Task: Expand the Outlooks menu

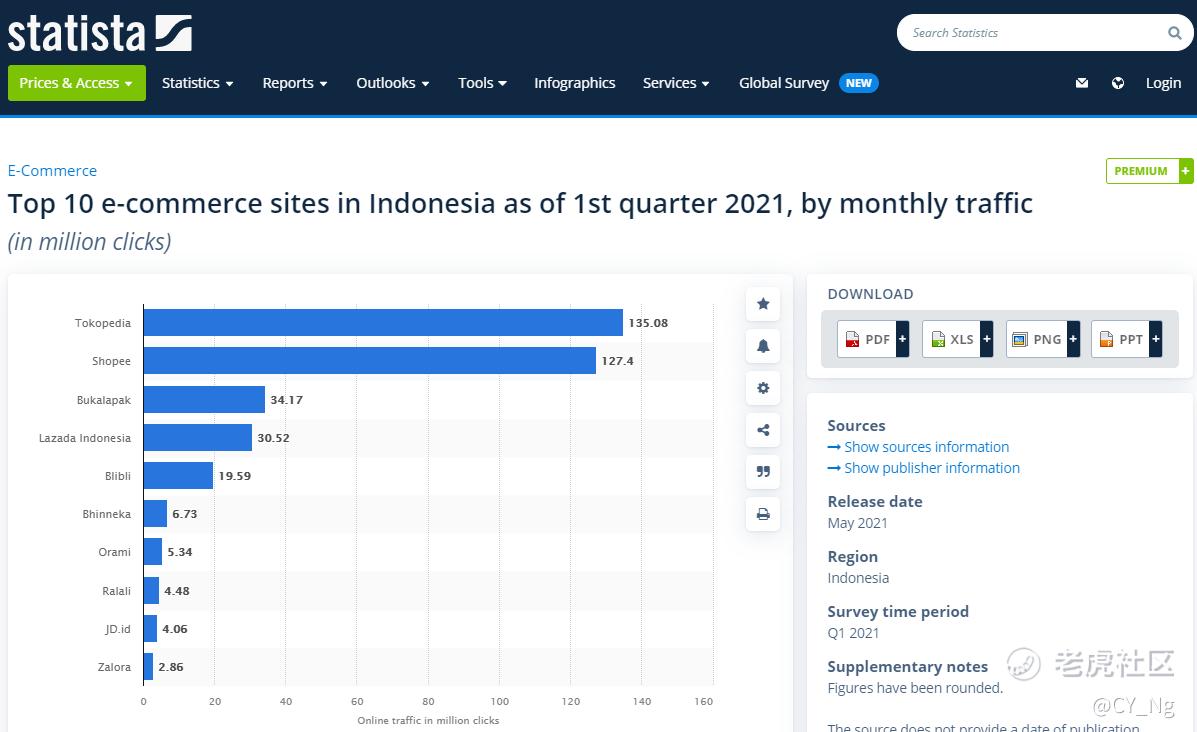Action: [392, 82]
